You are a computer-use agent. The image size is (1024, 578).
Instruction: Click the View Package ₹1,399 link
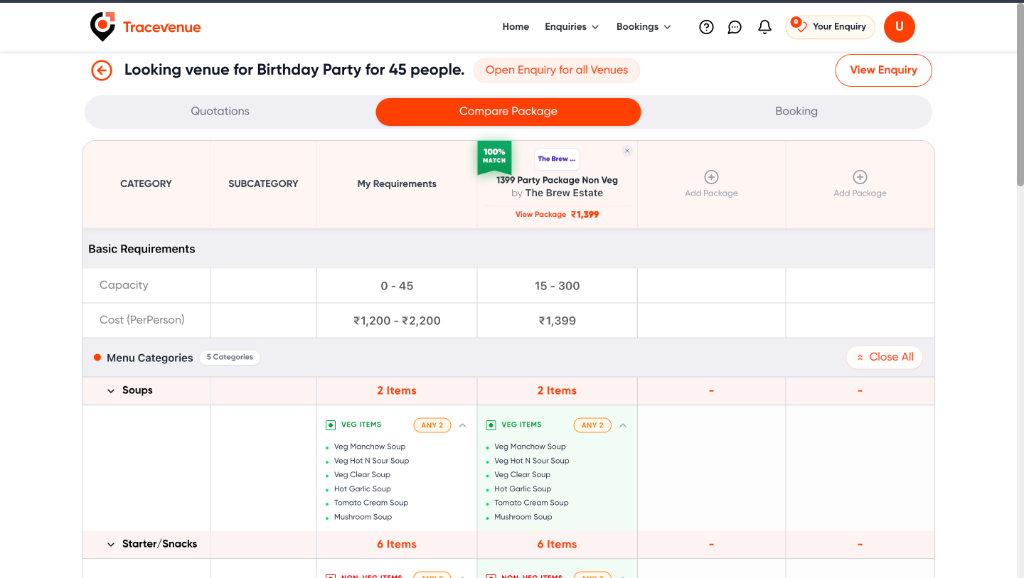click(556, 214)
